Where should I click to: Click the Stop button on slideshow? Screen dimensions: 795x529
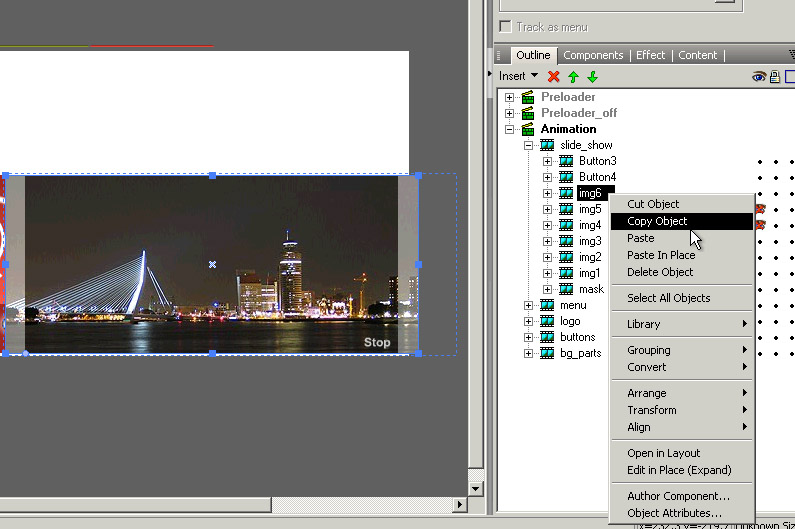pos(377,342)
